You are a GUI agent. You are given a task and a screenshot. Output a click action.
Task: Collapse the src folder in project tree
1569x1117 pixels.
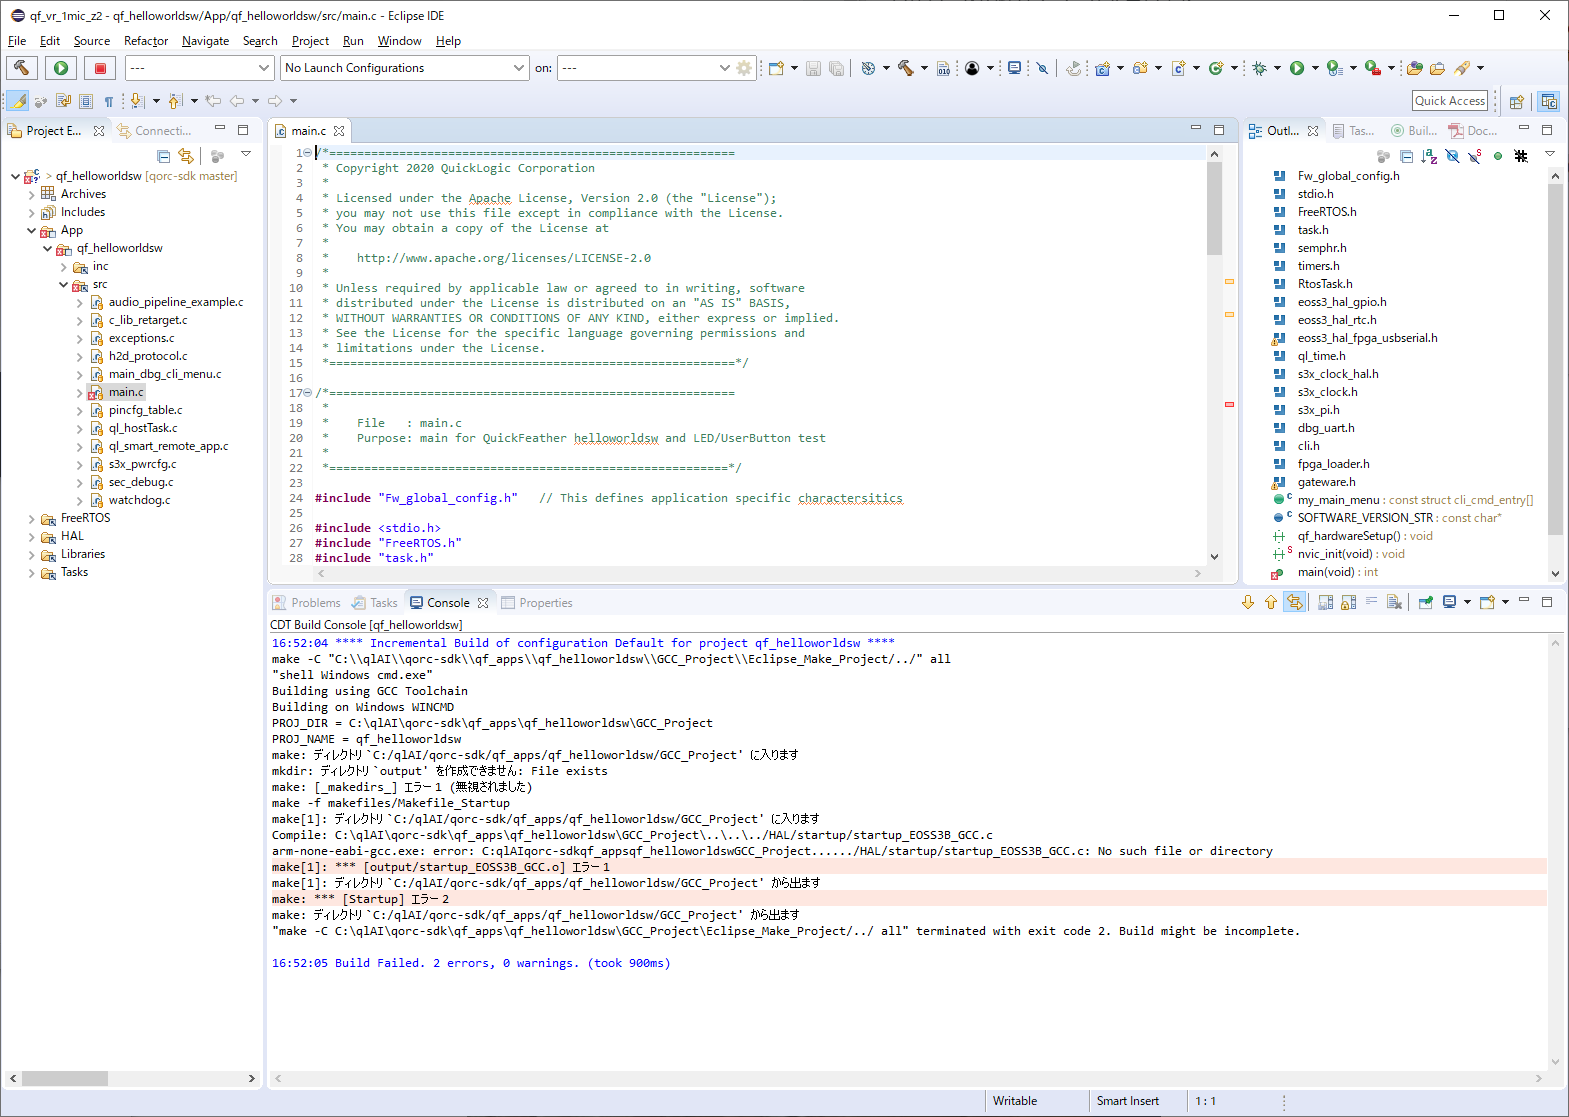pyautogui.click(x=64, y=285)
